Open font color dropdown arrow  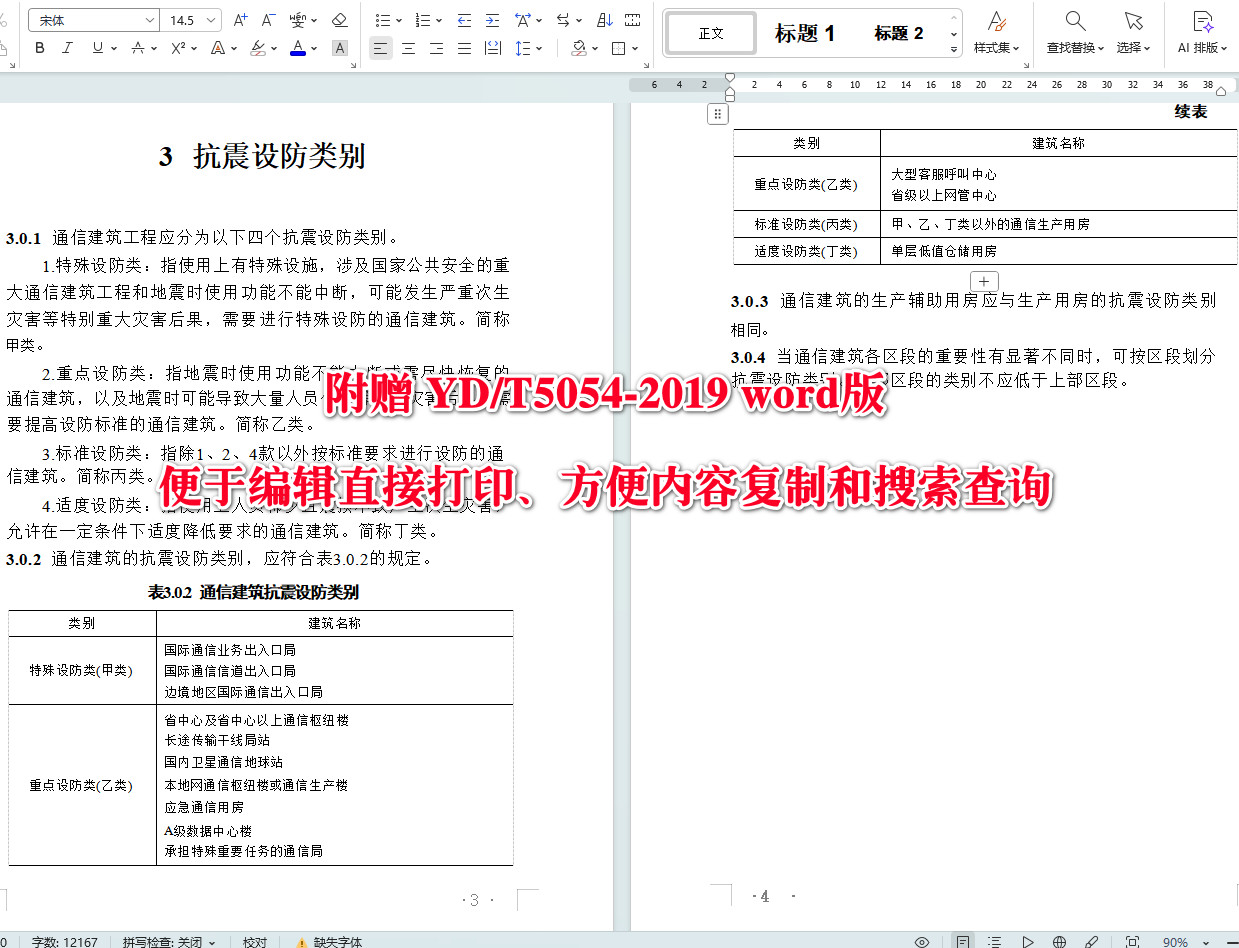pyautogui.click(x=314, y=48)
